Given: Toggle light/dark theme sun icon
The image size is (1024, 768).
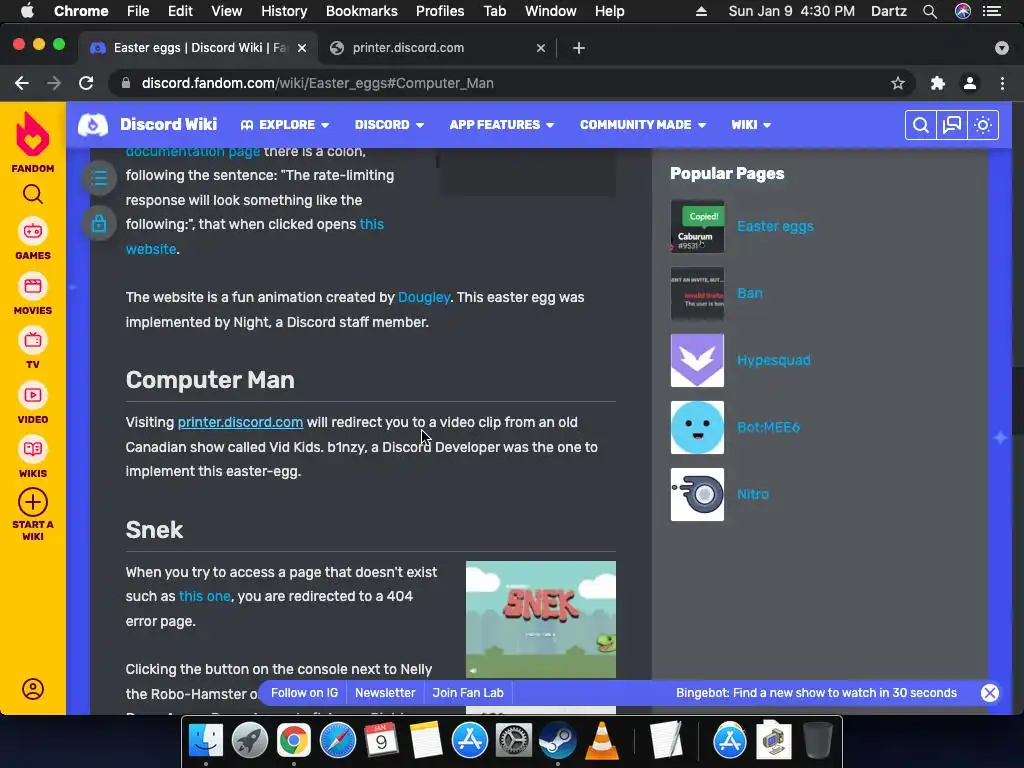Looking at the screenshot, I should 983,125.
